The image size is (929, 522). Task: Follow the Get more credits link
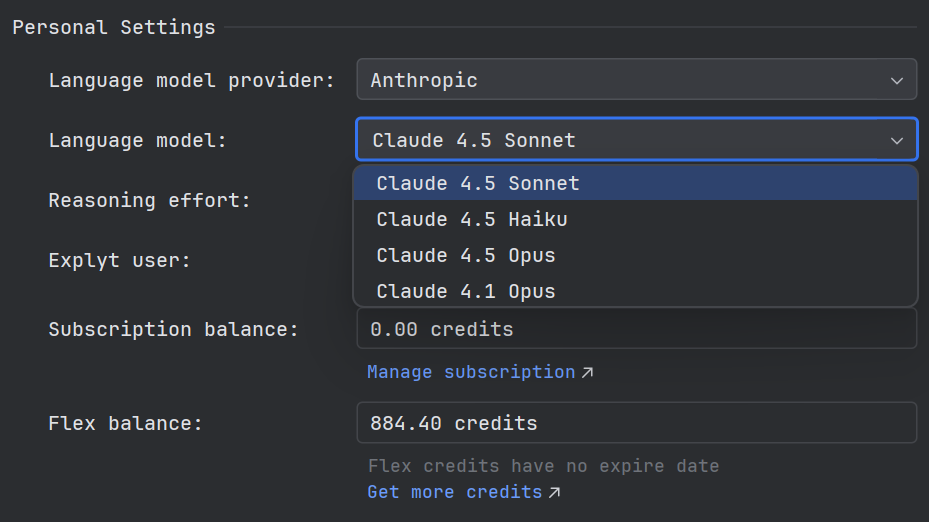[x=454, y=492]
